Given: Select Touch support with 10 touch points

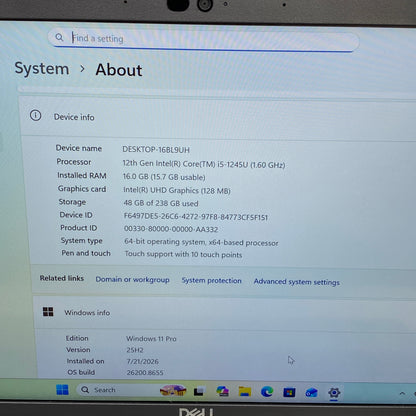Looking at the screenshot, I should click(183, 254).
